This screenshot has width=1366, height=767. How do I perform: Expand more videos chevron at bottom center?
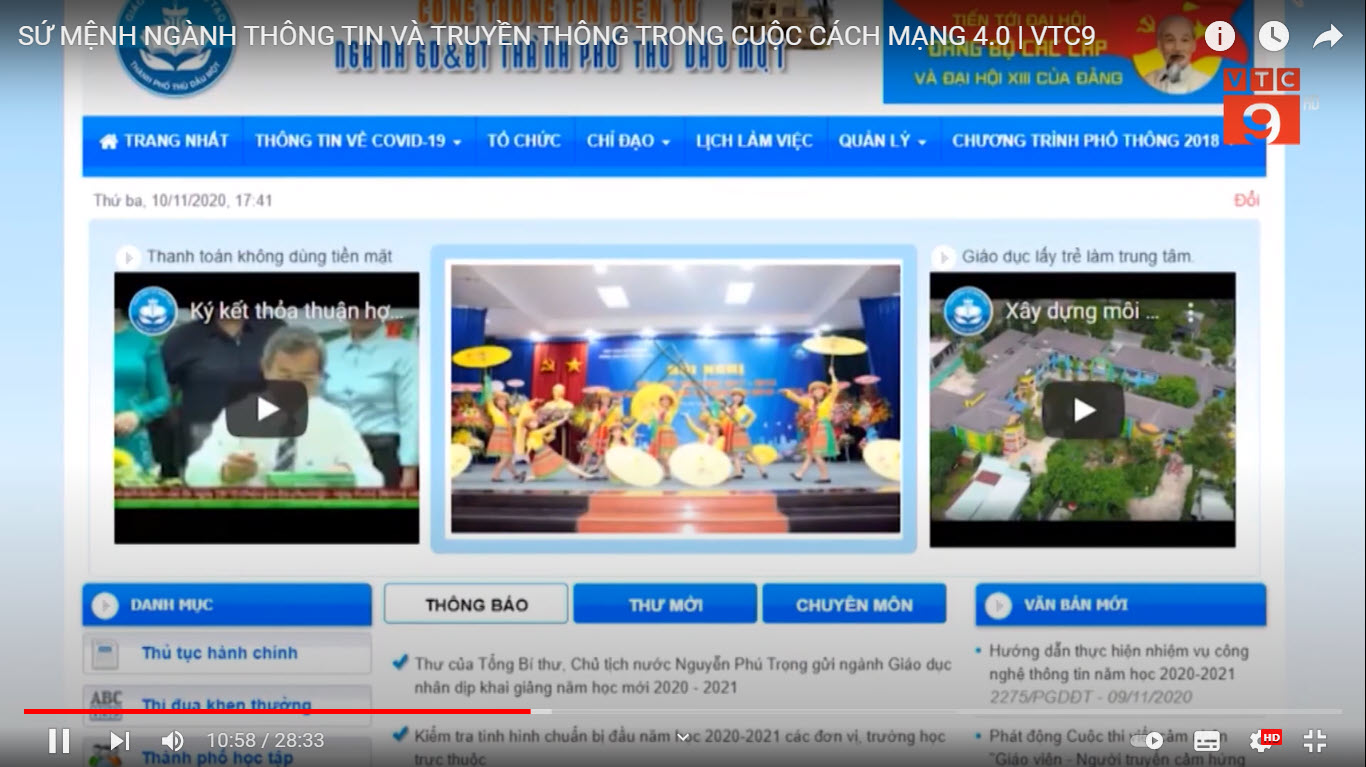[x=683, y=738]
